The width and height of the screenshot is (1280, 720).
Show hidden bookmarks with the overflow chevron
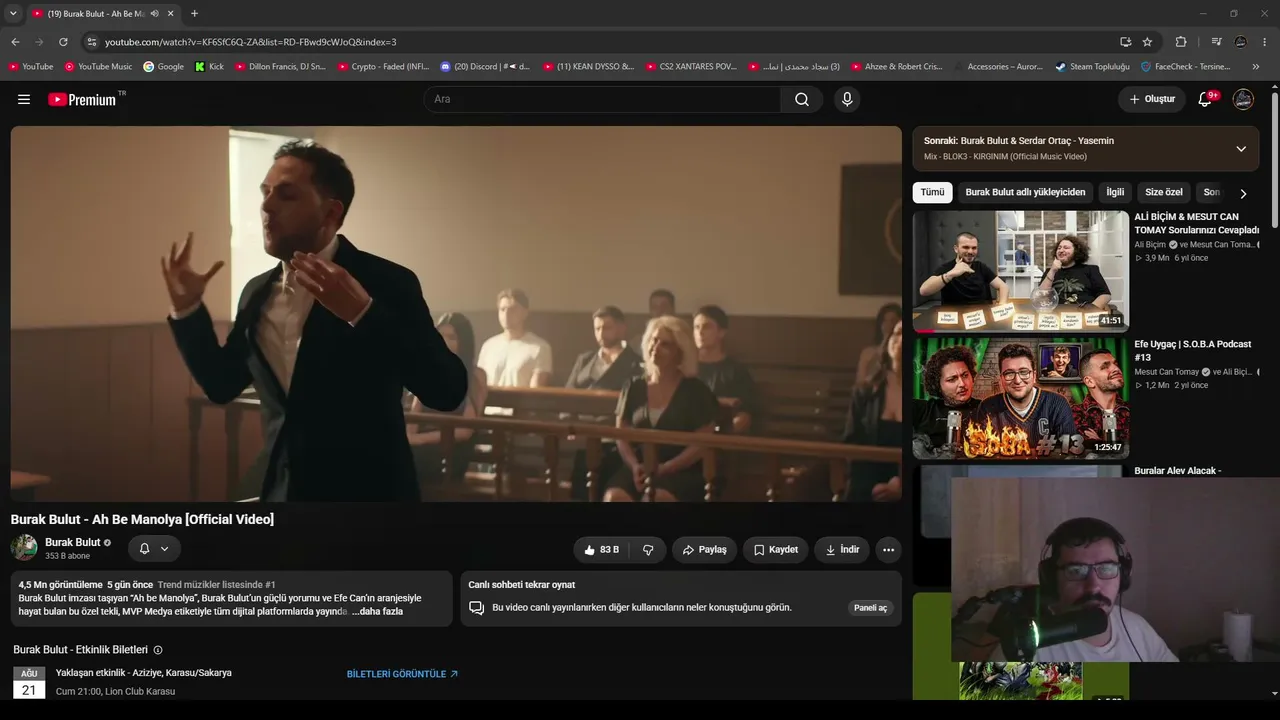(x=1256, y=67)
